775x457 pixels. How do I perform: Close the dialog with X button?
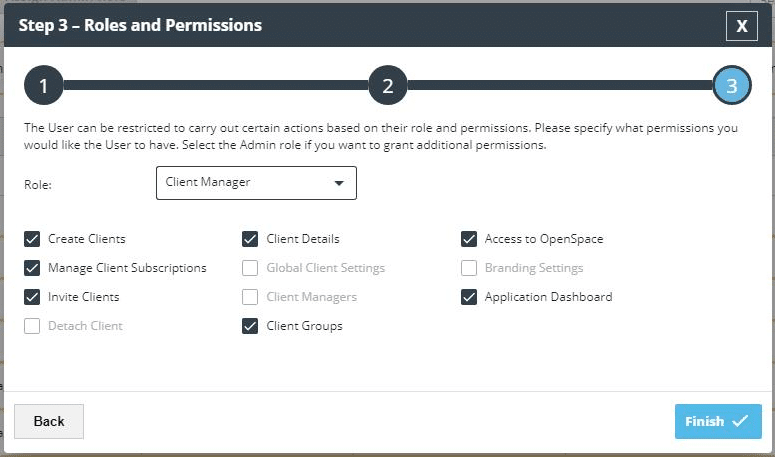pos(742,26)
